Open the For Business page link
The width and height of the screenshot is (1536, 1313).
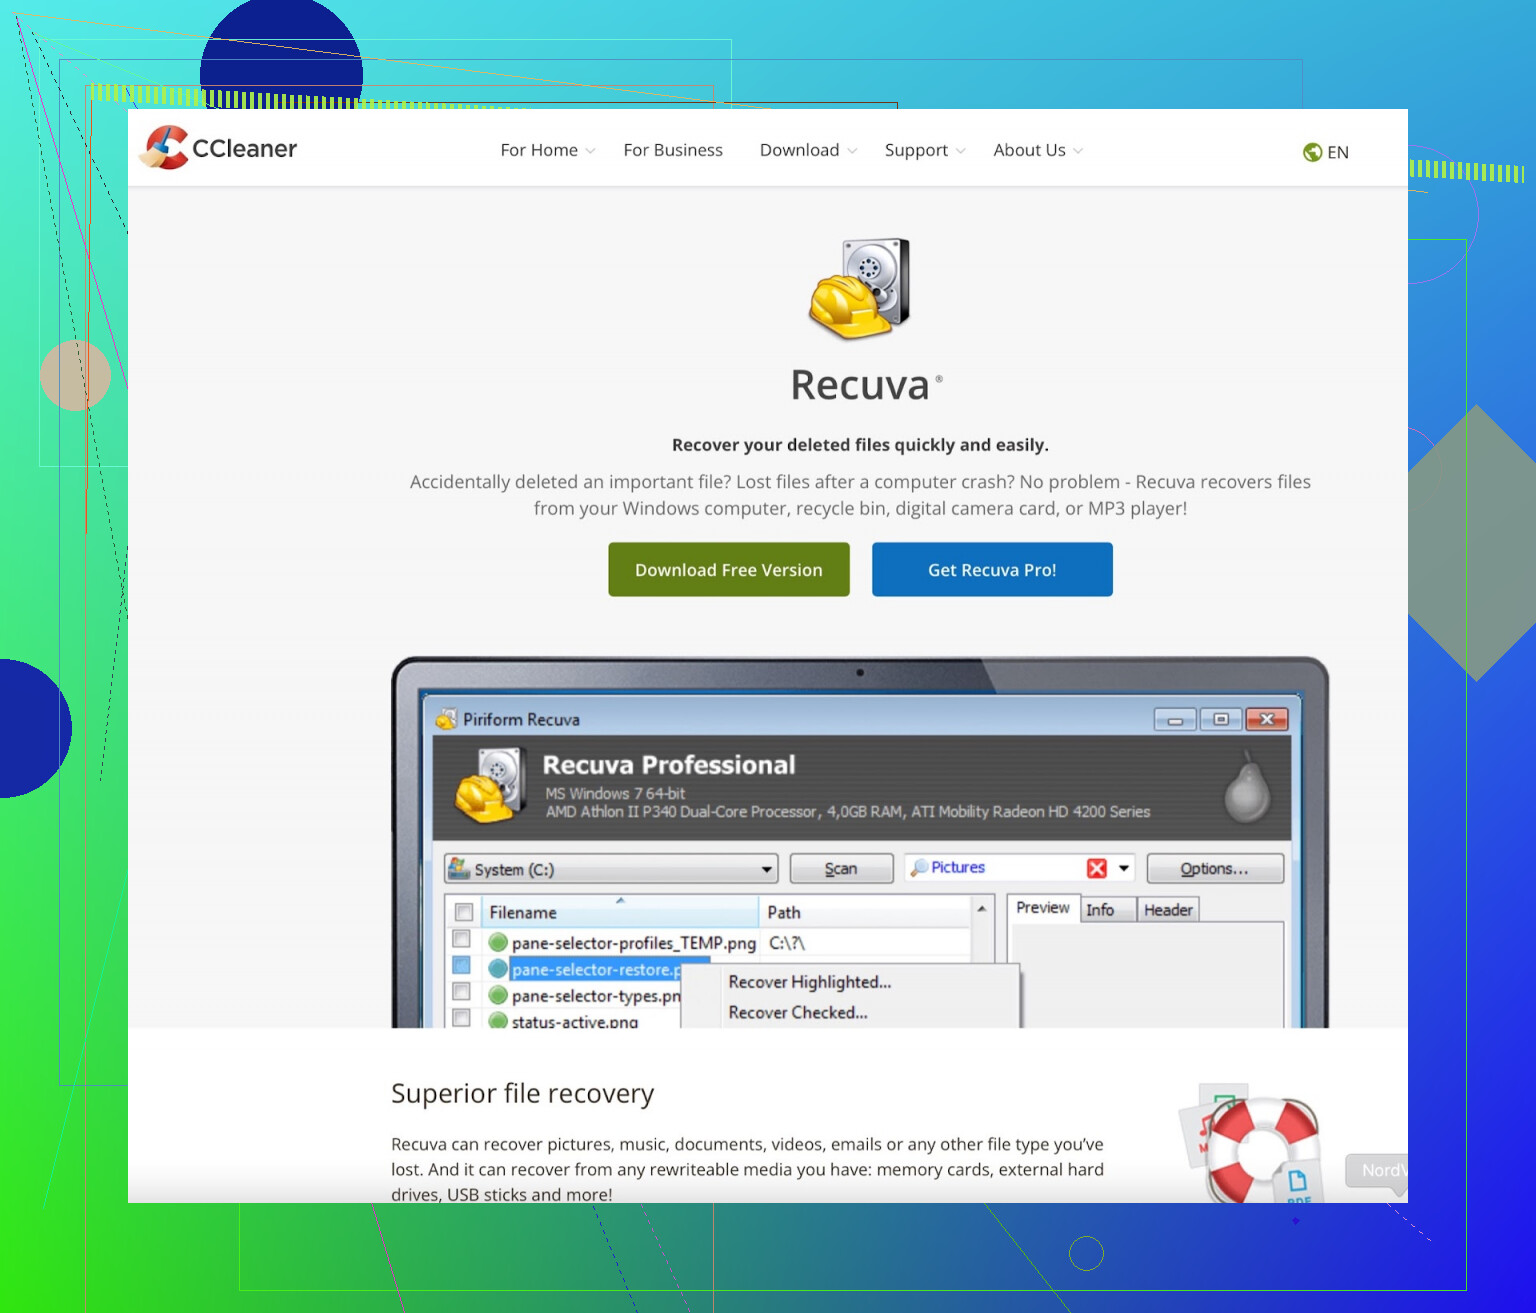[673, 150]
